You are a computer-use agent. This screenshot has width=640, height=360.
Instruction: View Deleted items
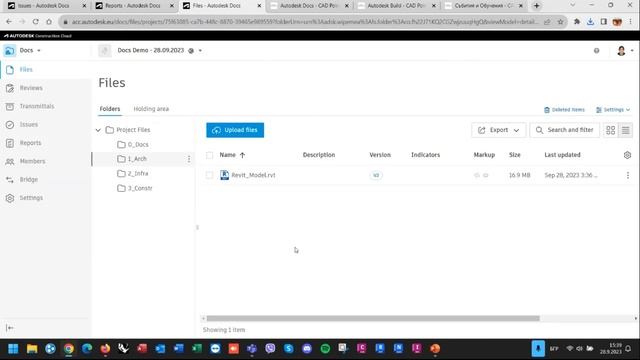coord(564,110)
